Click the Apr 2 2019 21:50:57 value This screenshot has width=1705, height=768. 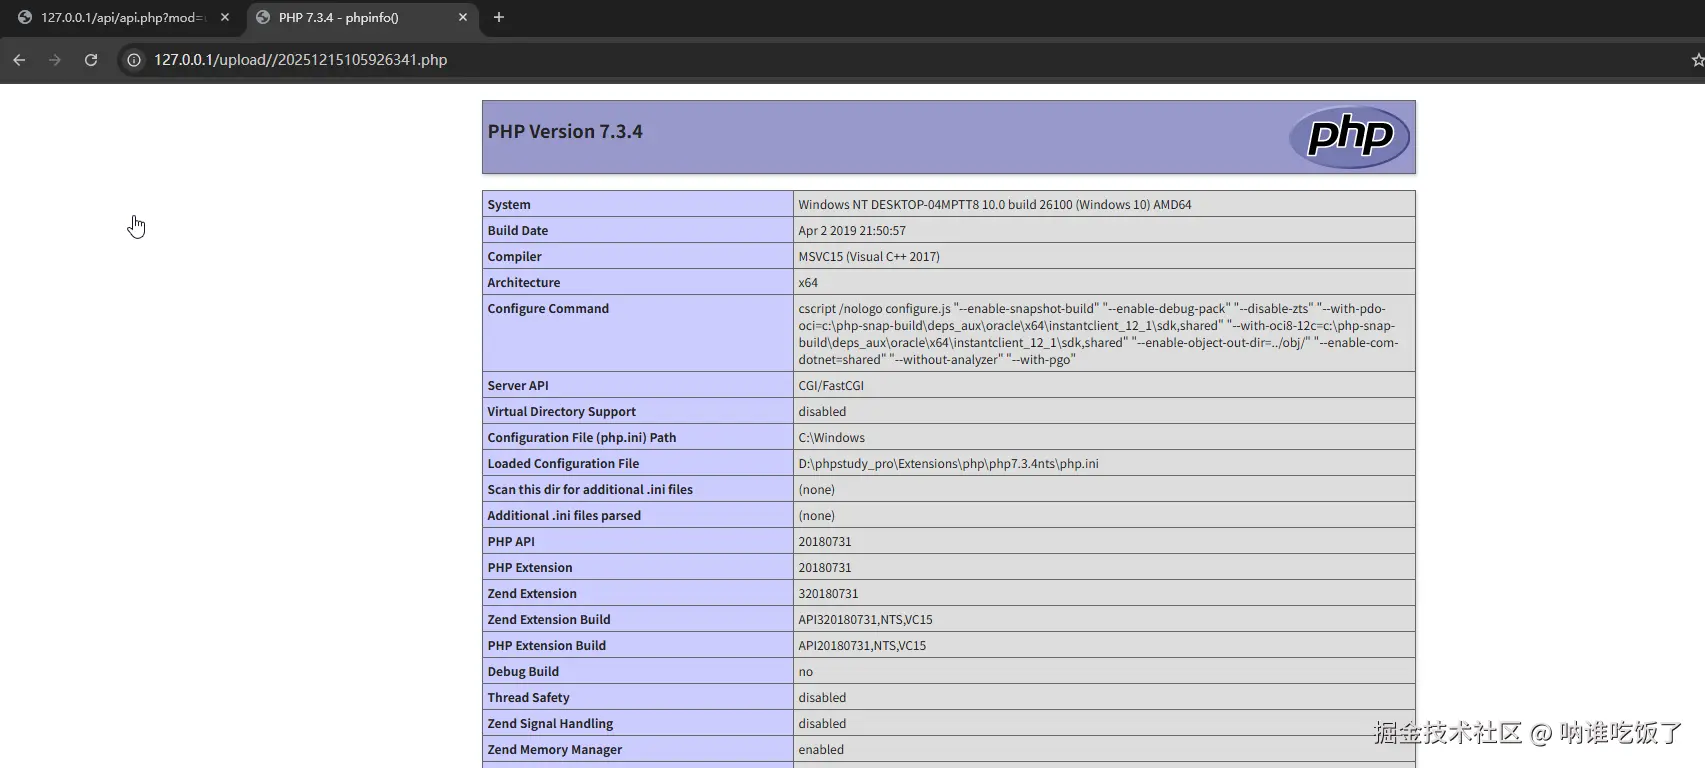pyautogui.click(x=852, y=230)
